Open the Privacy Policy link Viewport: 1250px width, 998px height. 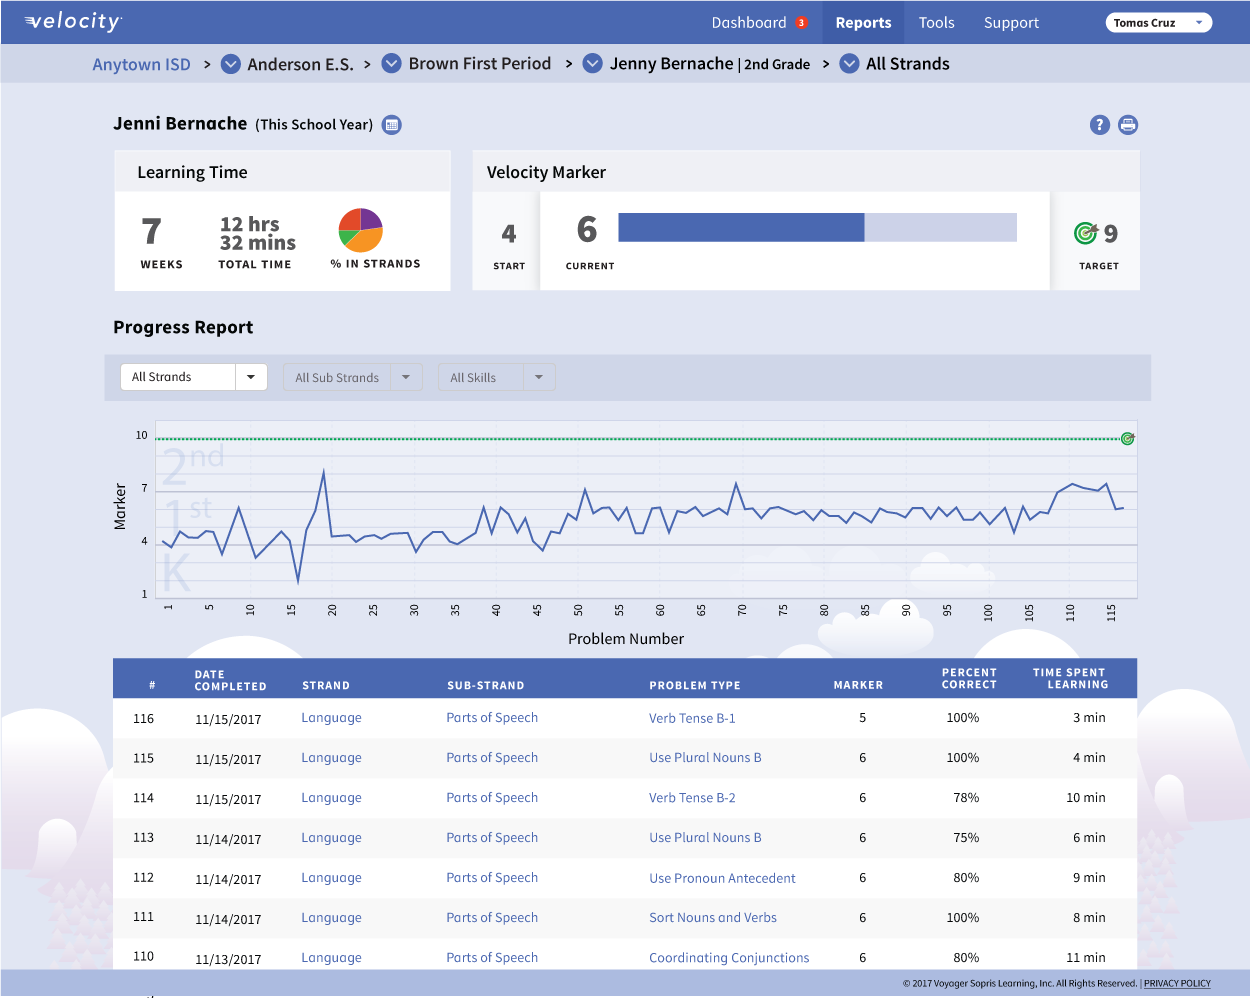tap(1177, 983)
